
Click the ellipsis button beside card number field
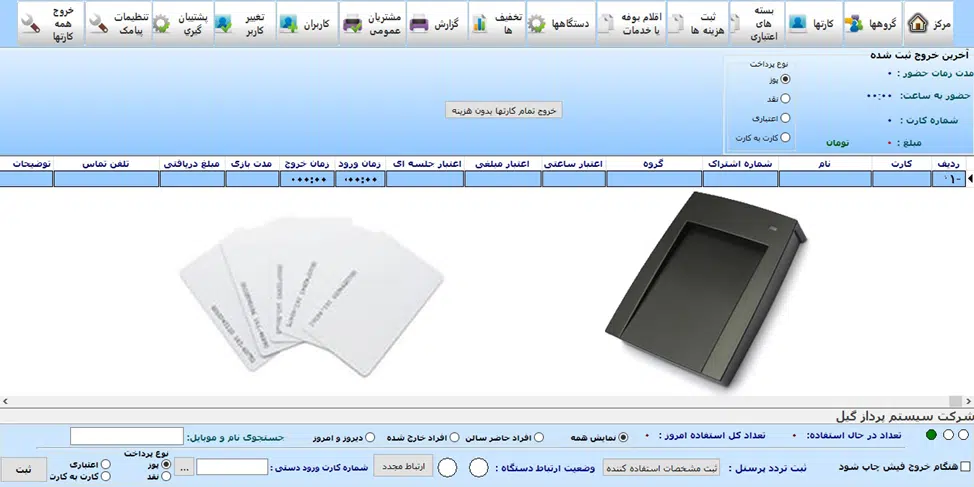[x=184, y=467]
